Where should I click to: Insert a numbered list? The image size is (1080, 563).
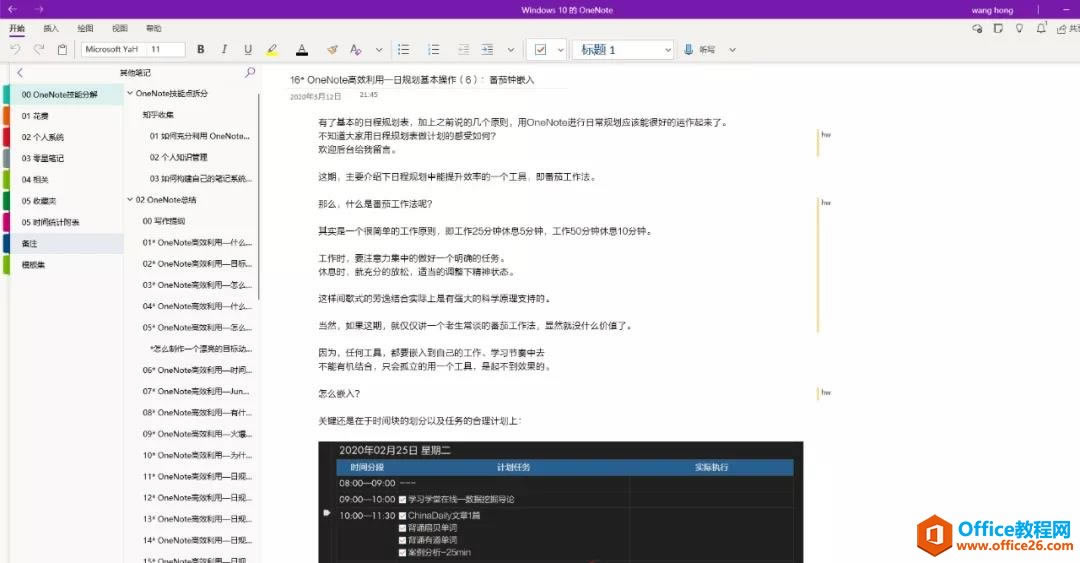click(433, 50)
